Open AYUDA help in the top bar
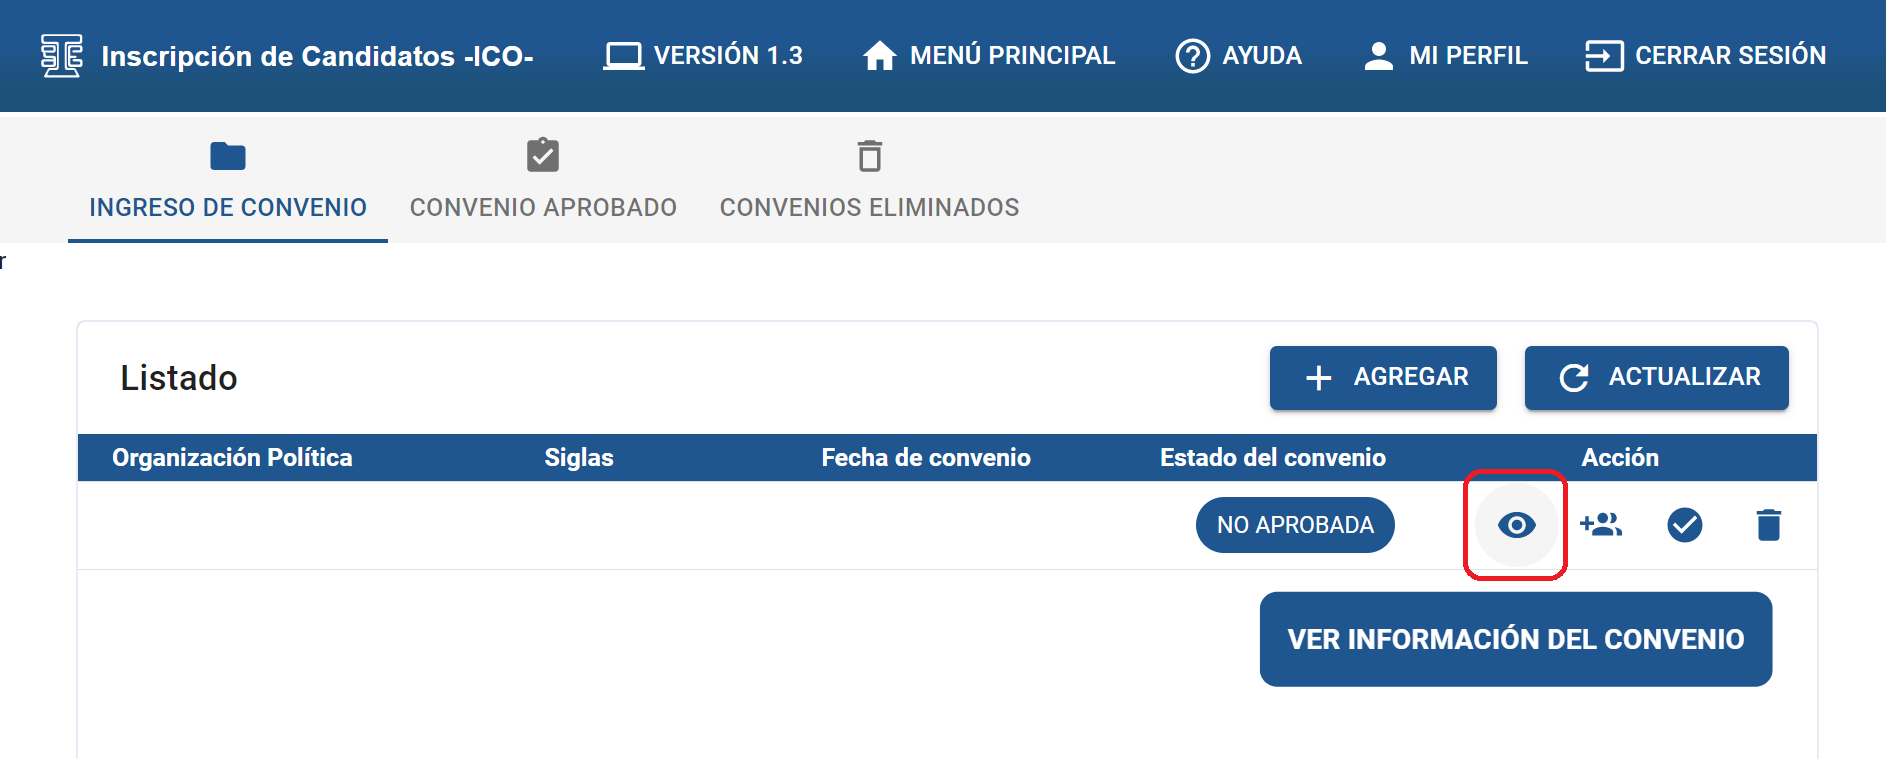Screen dimensions: 1886x759 pyautogui.click(x=1239, y=56)
